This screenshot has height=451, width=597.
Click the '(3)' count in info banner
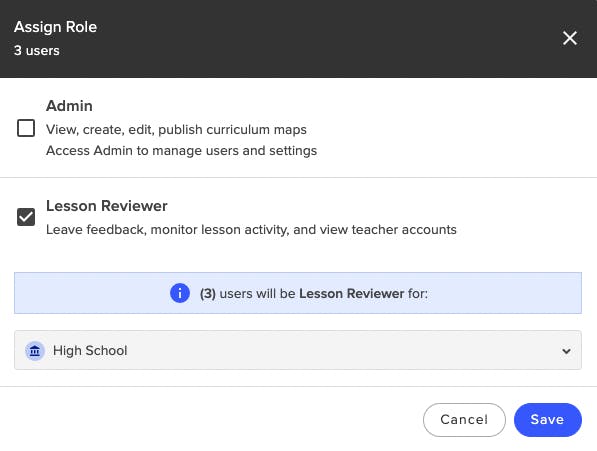coord(208,294)
